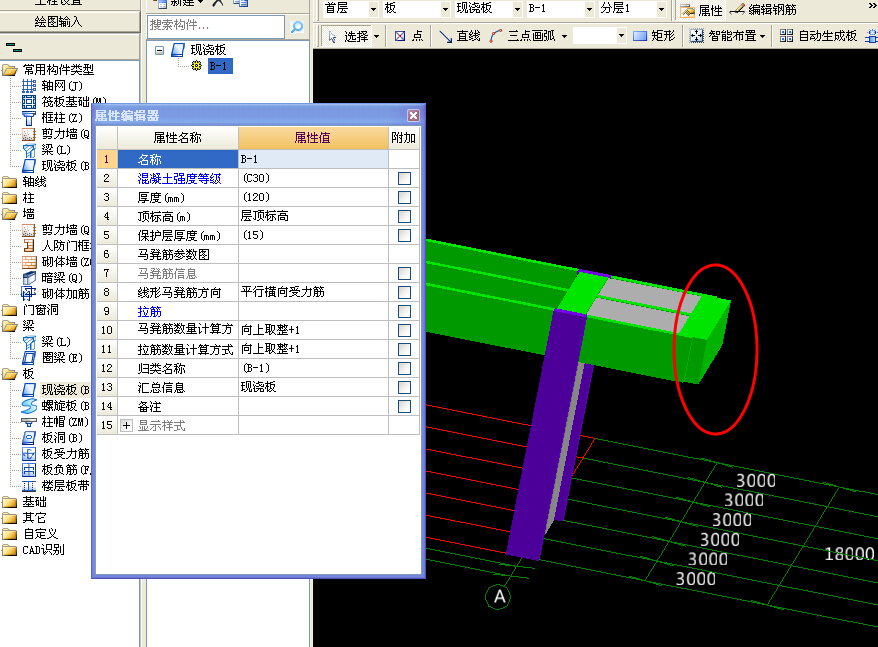Open the CAD识别 folder
The width and height of the screenshot is (878, 647).
click(x=34, y=550)
